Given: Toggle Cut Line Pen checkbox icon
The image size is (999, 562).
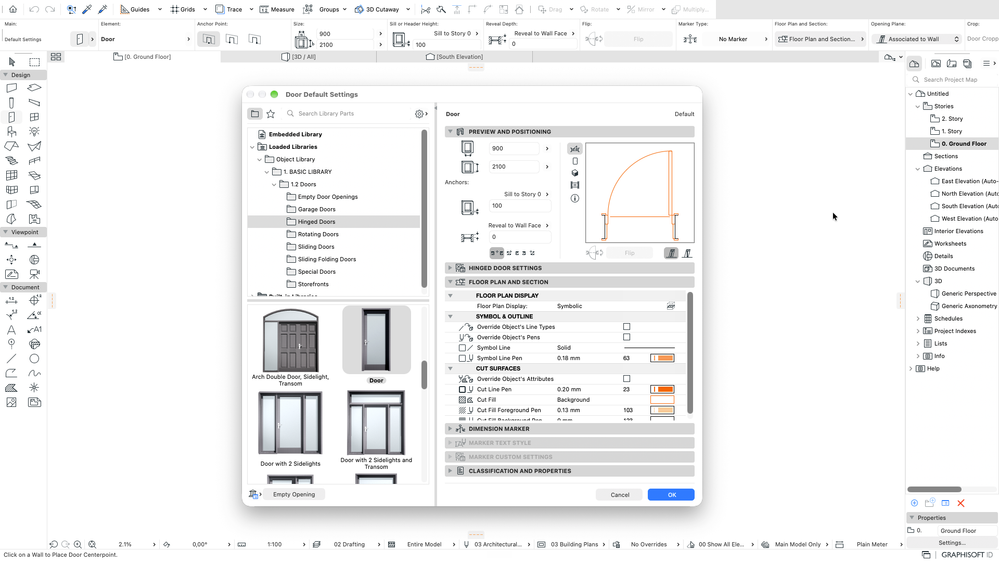Looking at the screenshot, I should coord(463,389).
